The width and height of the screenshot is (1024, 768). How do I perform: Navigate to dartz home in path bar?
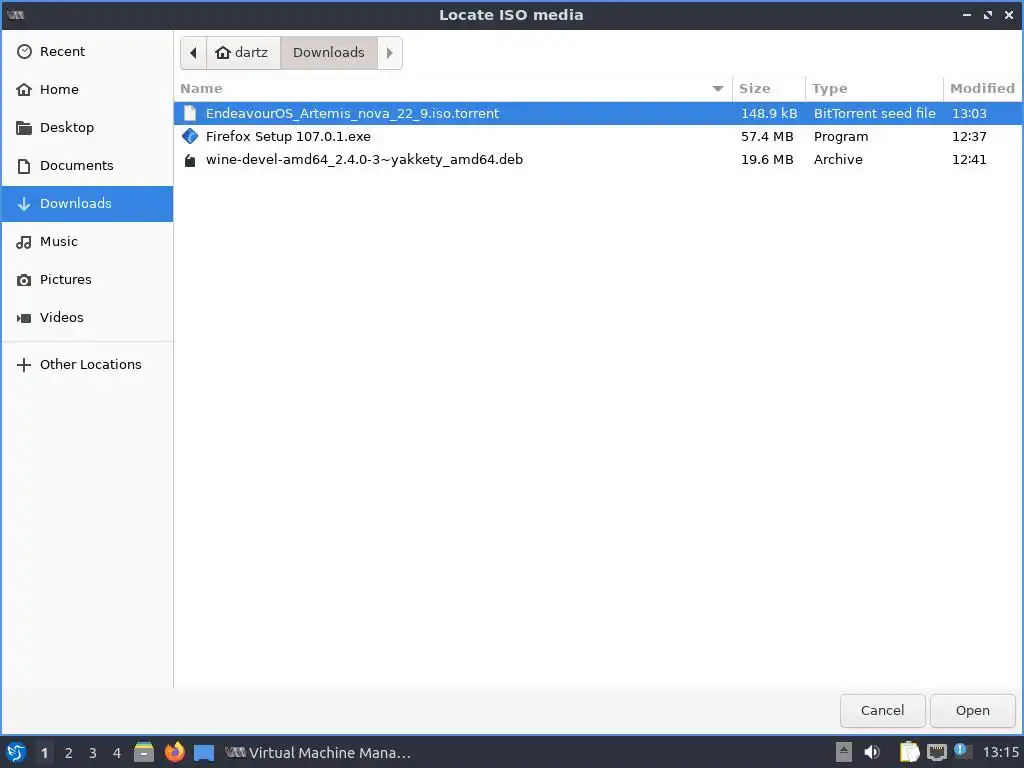243,53
